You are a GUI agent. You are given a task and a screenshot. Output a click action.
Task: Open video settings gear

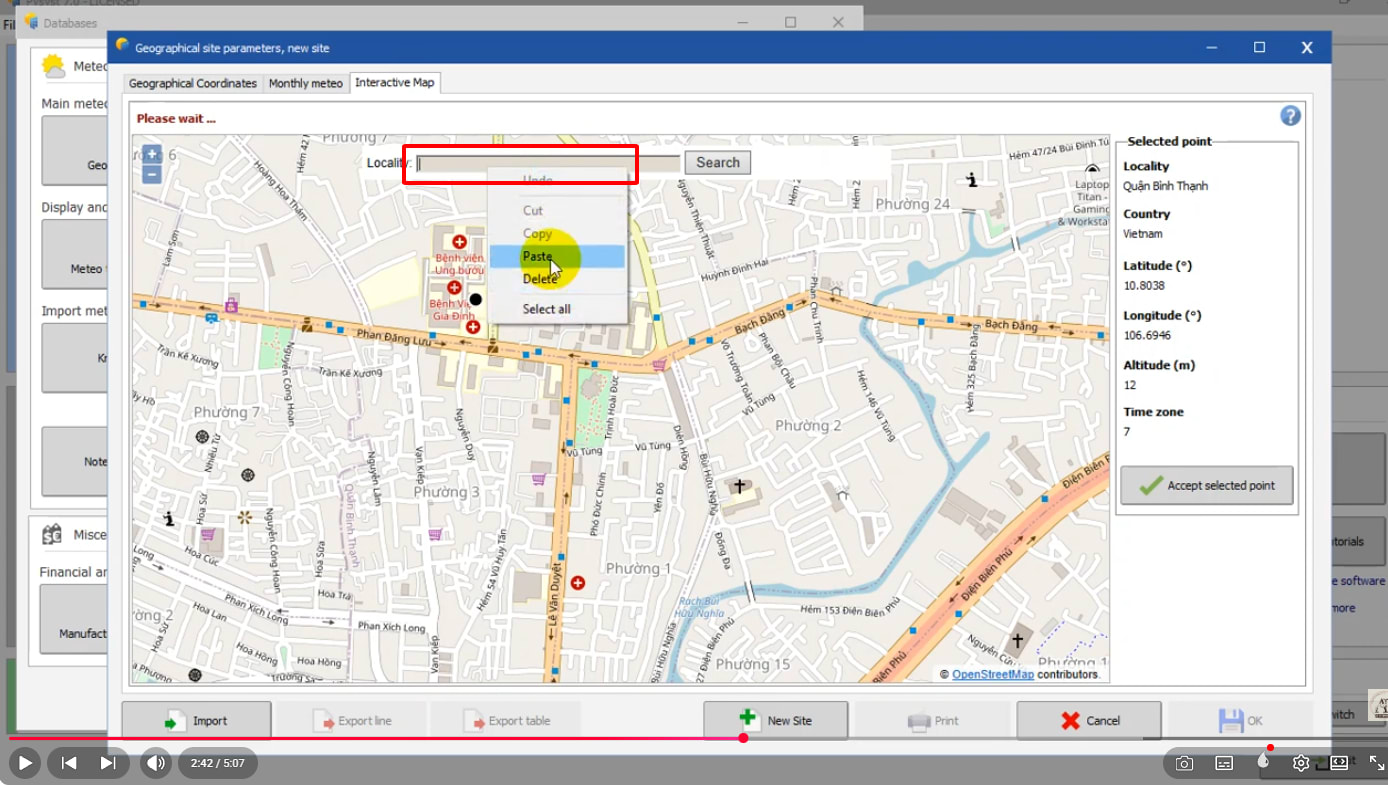pyautogui.click(x=1301, y=764)
